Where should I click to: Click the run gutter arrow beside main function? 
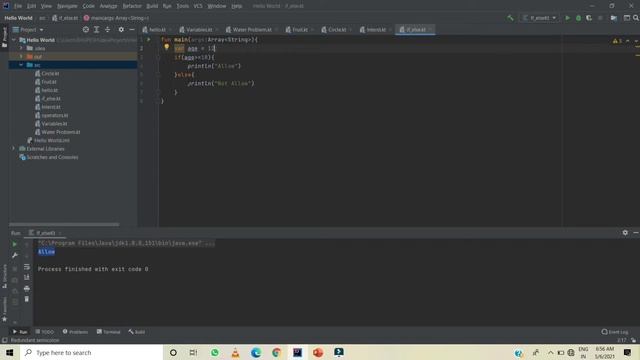click(x=149, y=40)
